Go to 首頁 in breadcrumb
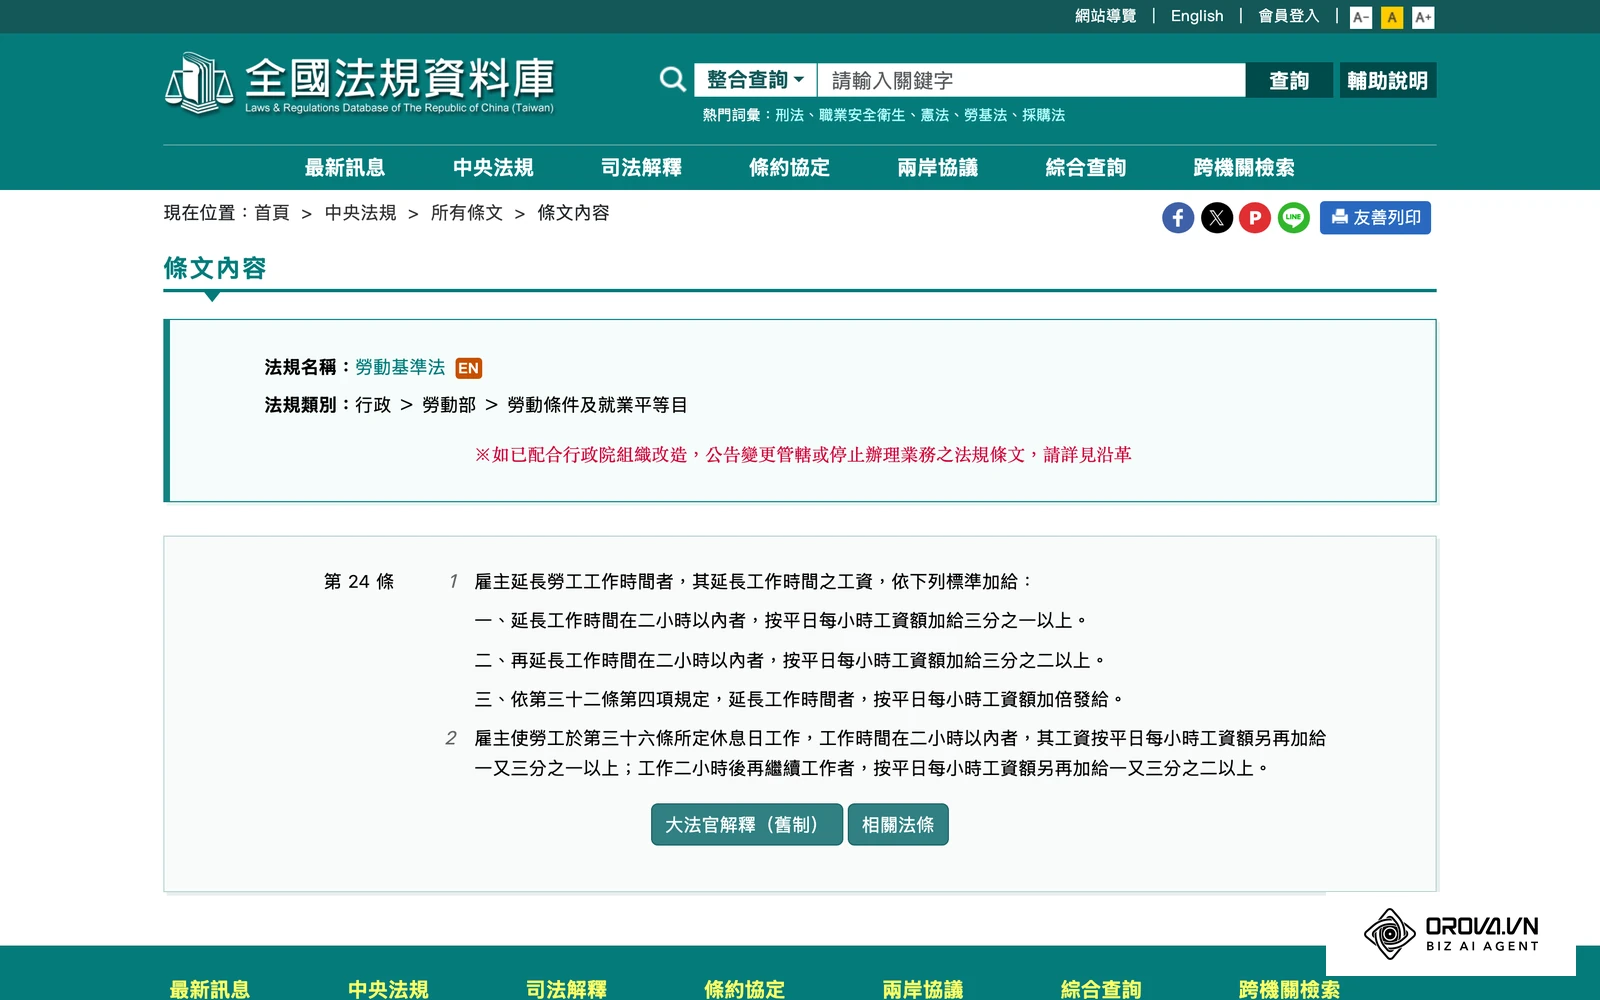Viewport: 1600px width, 1000px height. click(271, 213)
